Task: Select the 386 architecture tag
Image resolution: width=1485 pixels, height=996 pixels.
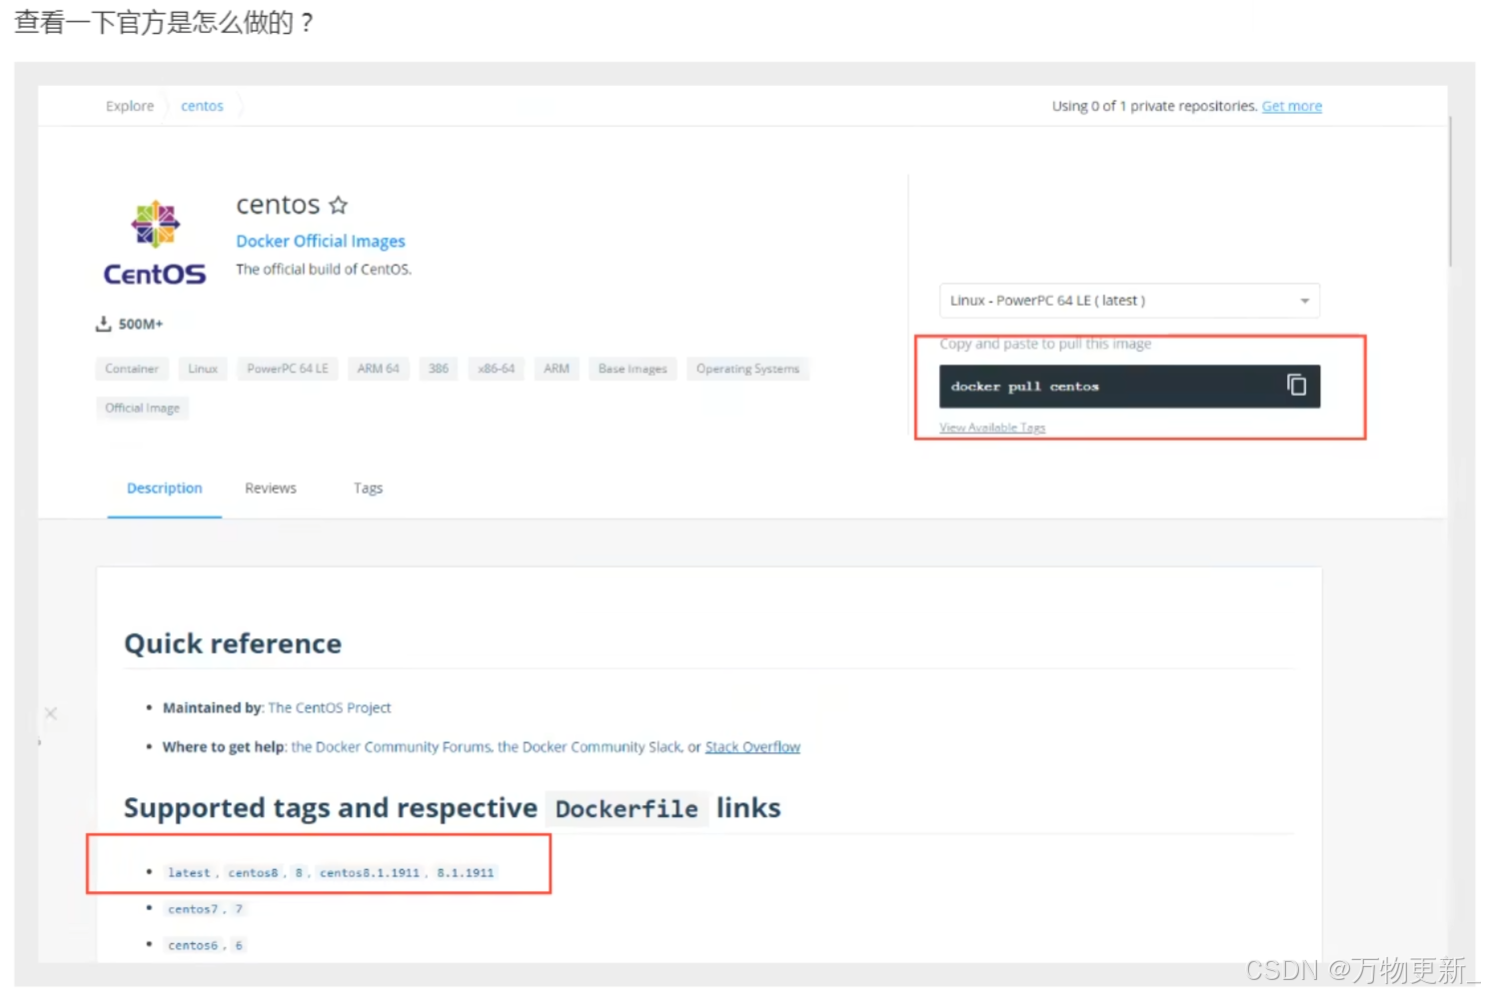Action: [438, 369]
